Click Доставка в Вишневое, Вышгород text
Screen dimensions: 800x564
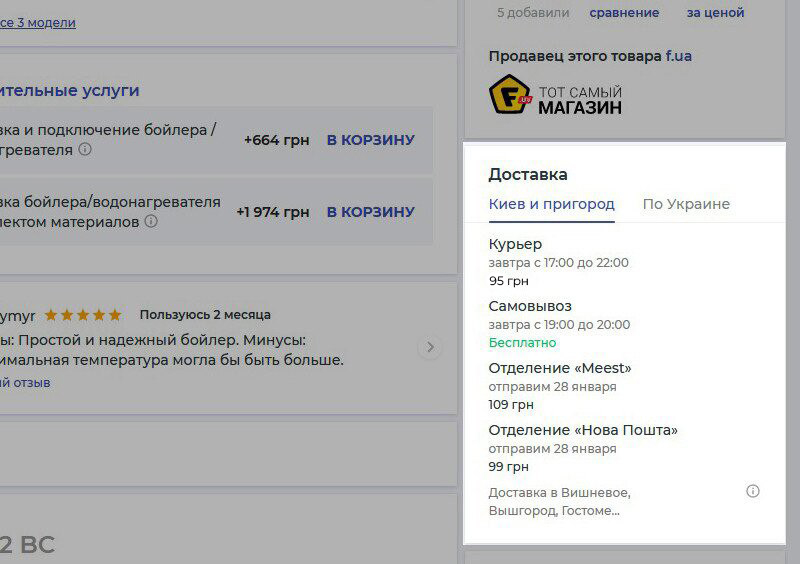559,501
